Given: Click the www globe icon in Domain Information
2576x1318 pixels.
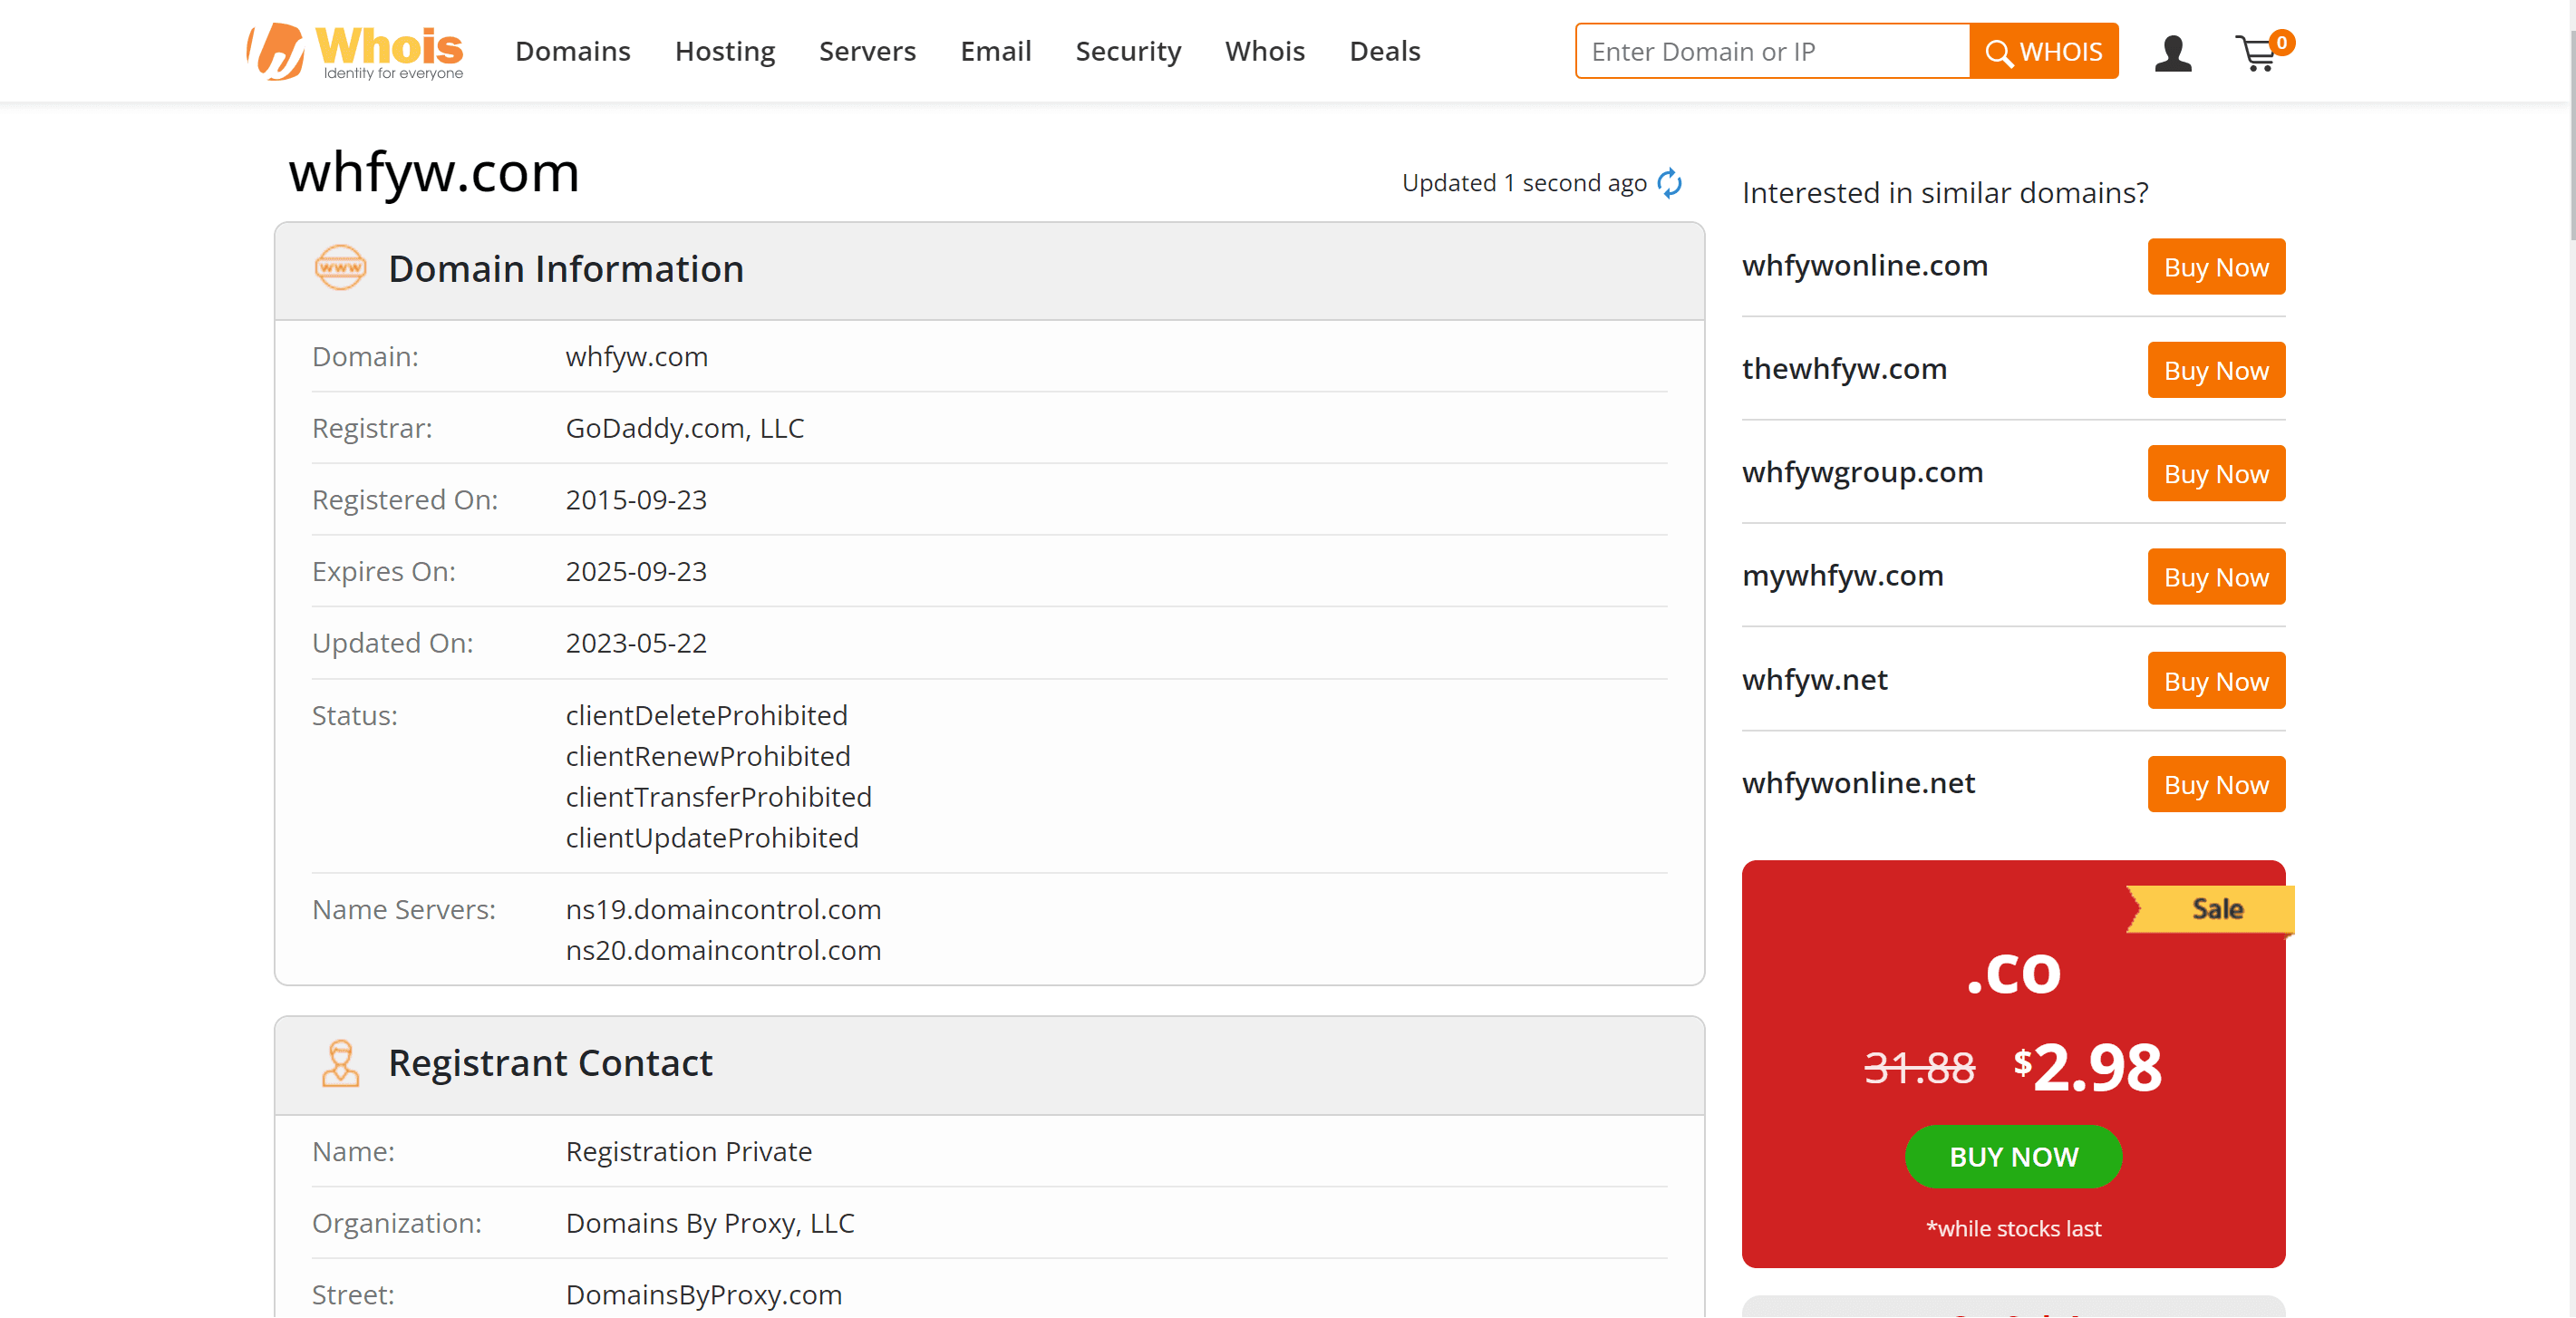Looking at the screenshot, I should (x=336, y=267).
